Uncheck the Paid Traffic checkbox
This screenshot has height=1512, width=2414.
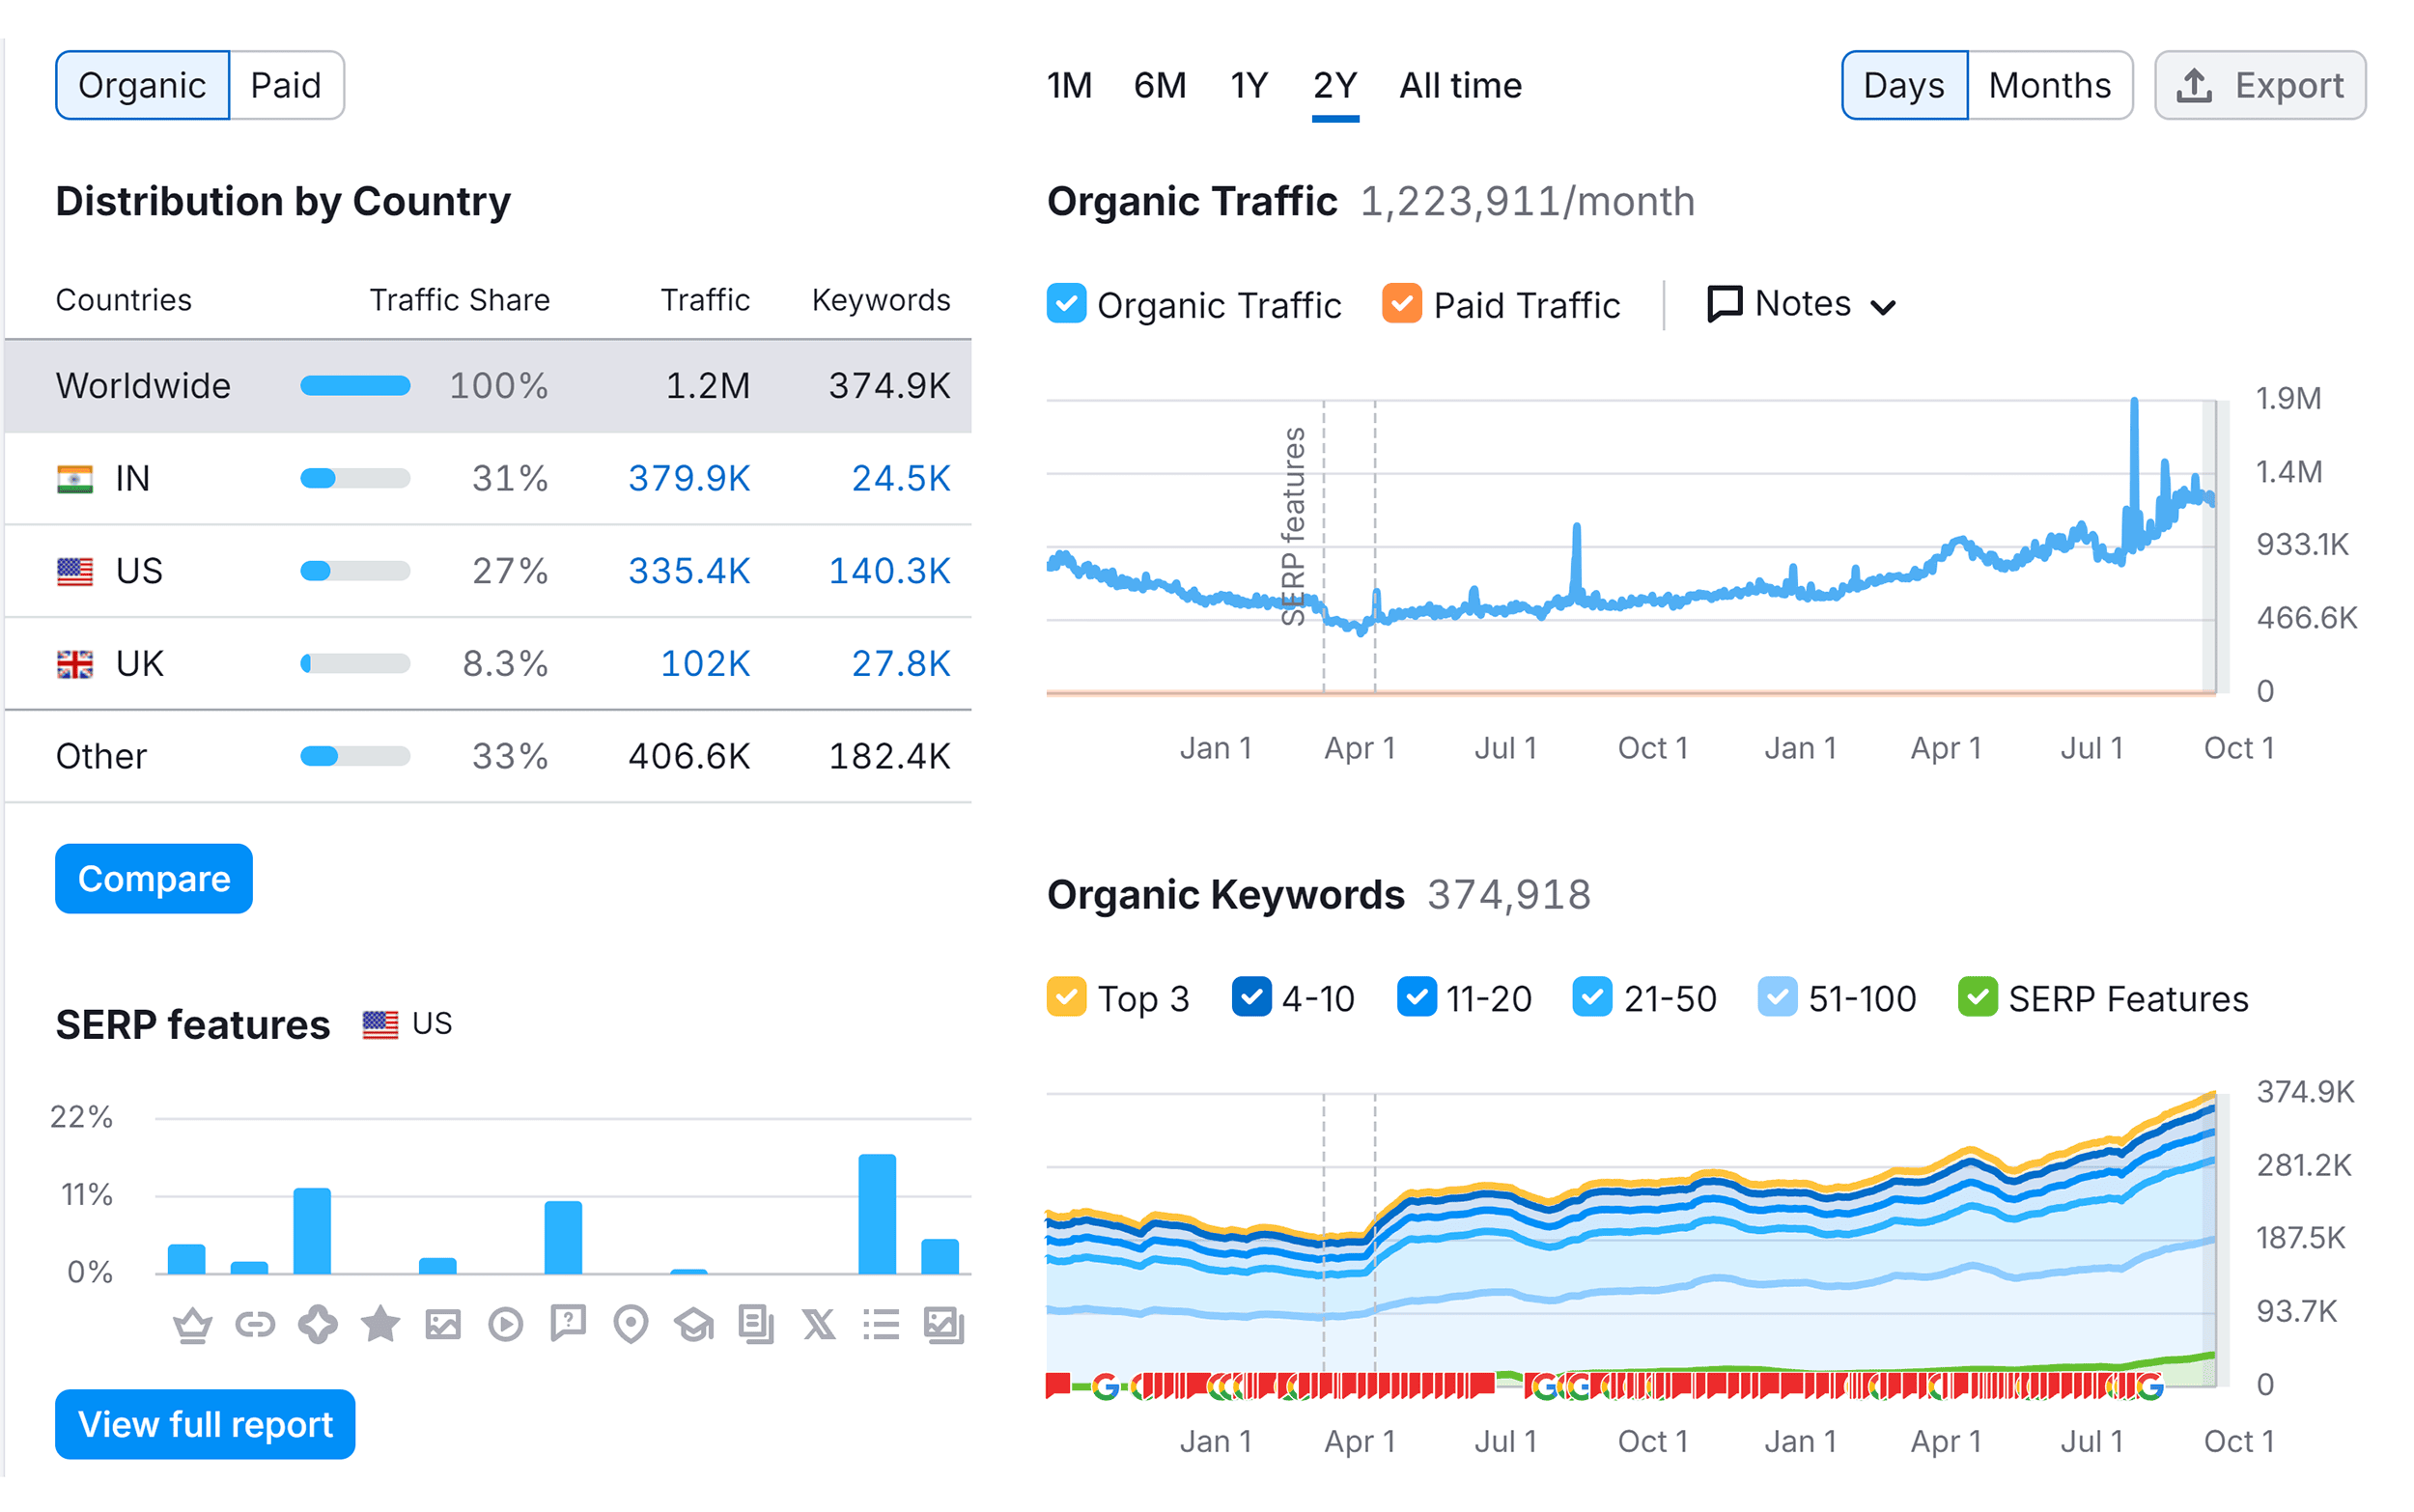pyautogui.click(x=1402, y=304)
